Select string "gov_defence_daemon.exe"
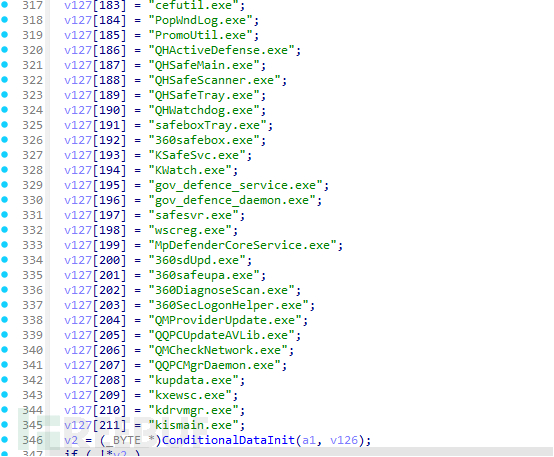Image resolution: width=554 pixels, height=457 pixels. 232,200
